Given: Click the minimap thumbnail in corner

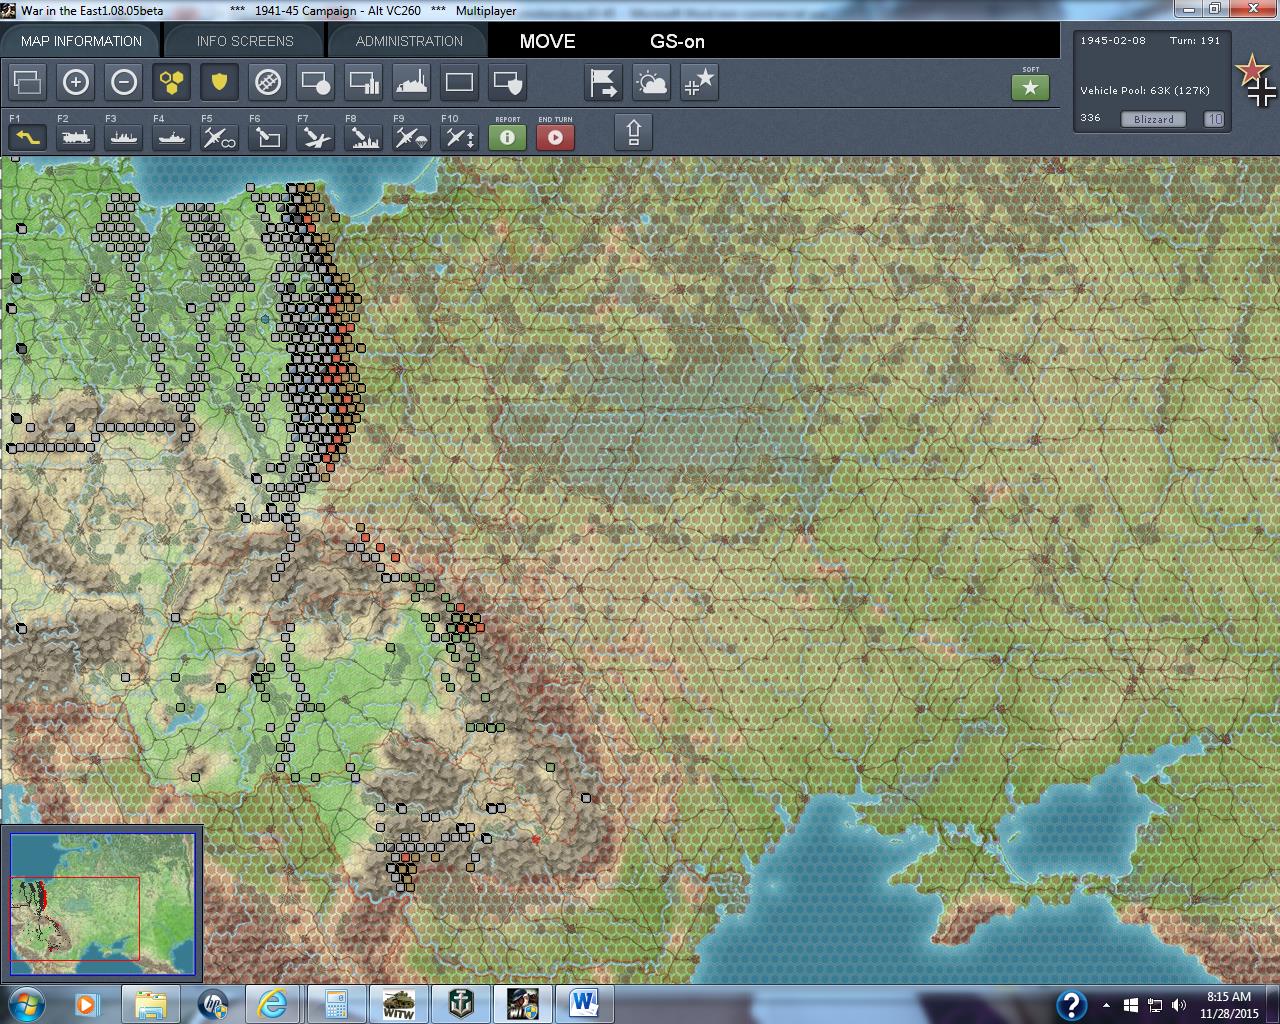Looking at the screenshot, I should pyautogui.click(x=103, y=904).
